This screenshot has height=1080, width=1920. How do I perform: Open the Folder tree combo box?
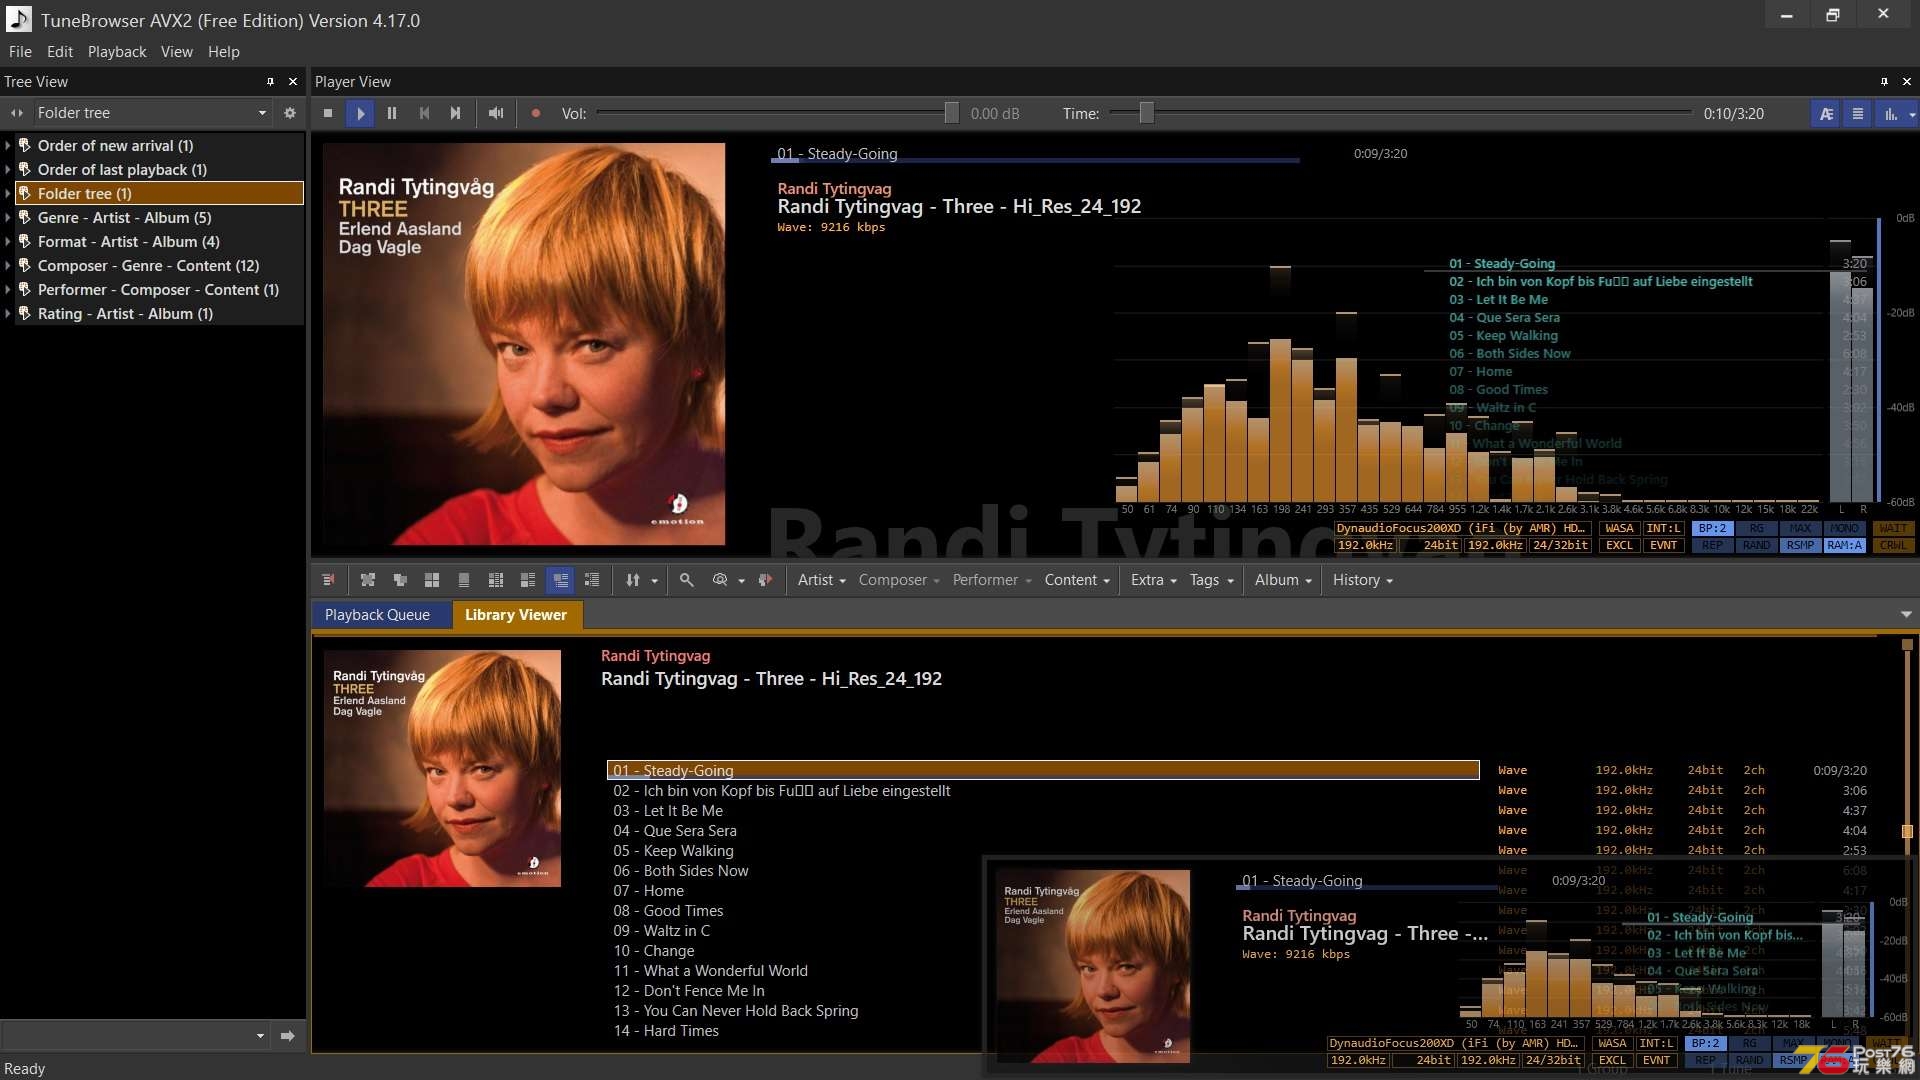(151, 113)
